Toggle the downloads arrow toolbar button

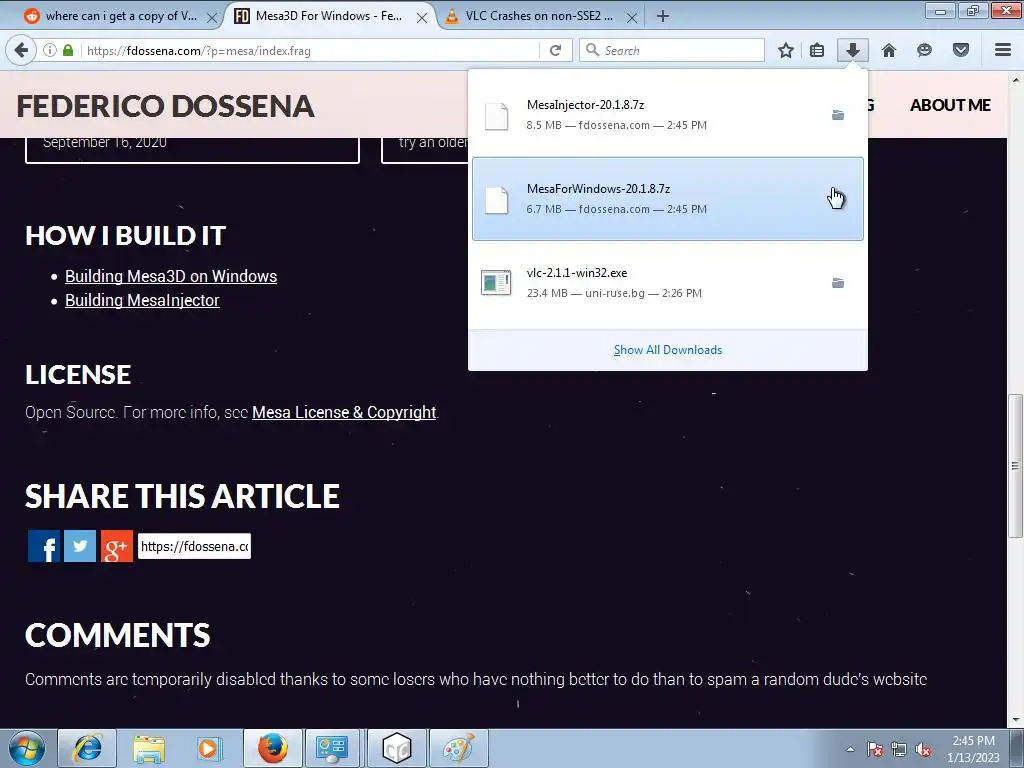(853, 50)
